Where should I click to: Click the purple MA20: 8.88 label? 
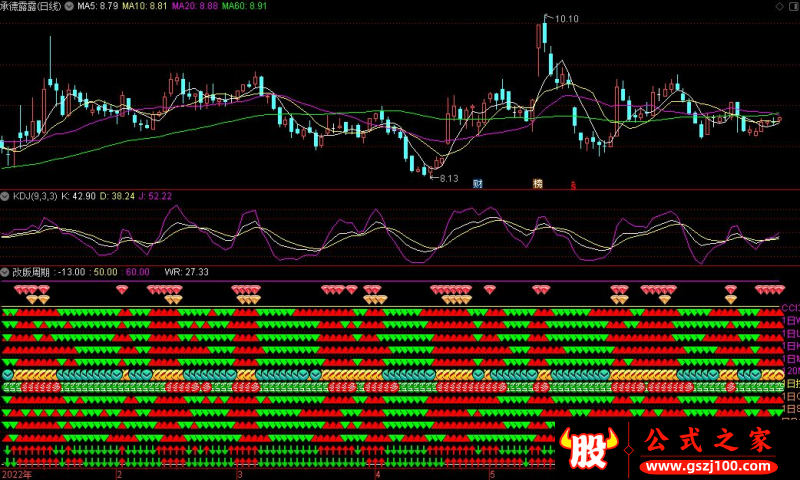tap(195, 6)
